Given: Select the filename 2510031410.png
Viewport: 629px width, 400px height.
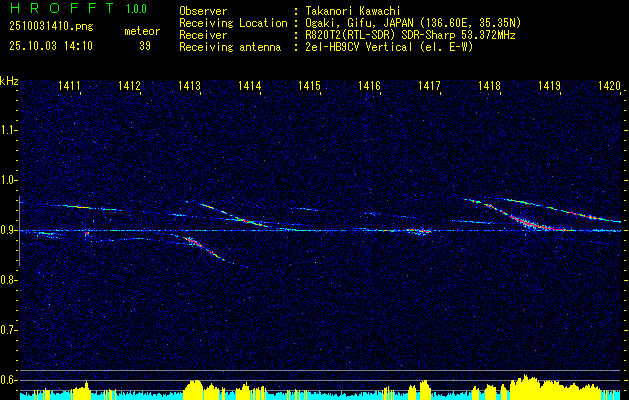Looking at the screenshot, I should tap(51, 27).
